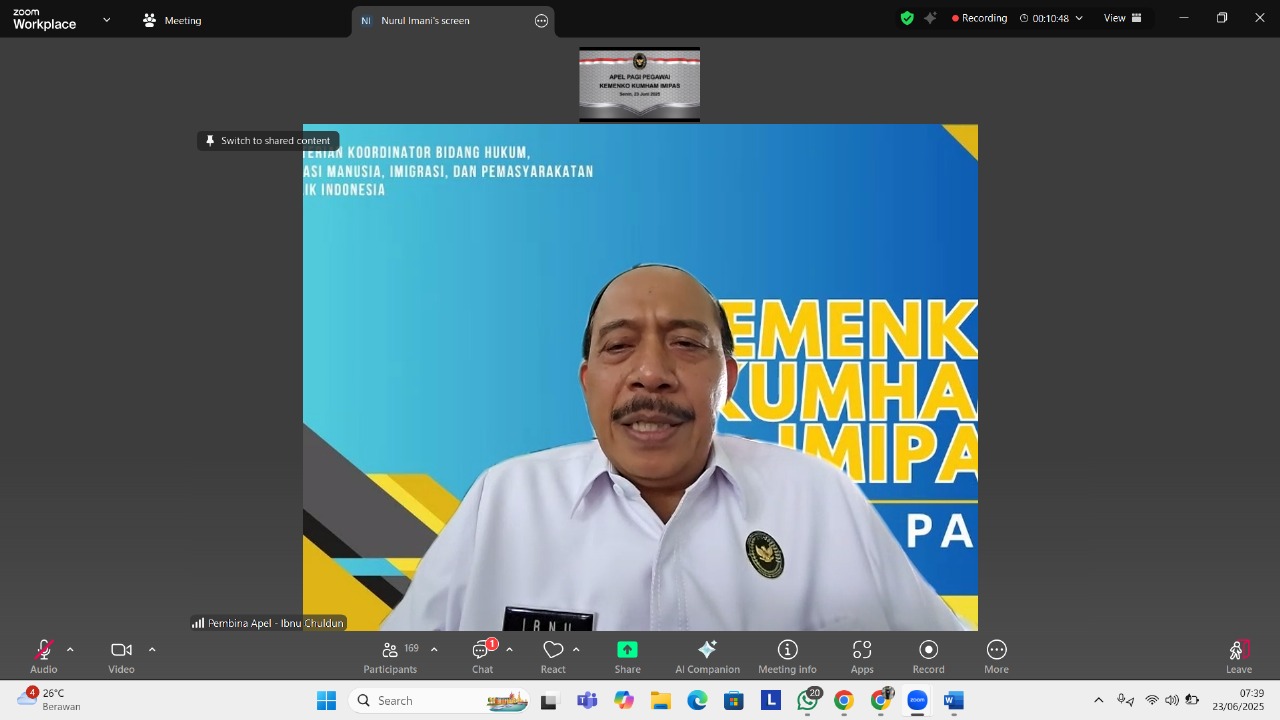This screenshot has width=1280, height=720.
Task: Unmute the microphone via Audio button
Action: [x=44, y=656]
